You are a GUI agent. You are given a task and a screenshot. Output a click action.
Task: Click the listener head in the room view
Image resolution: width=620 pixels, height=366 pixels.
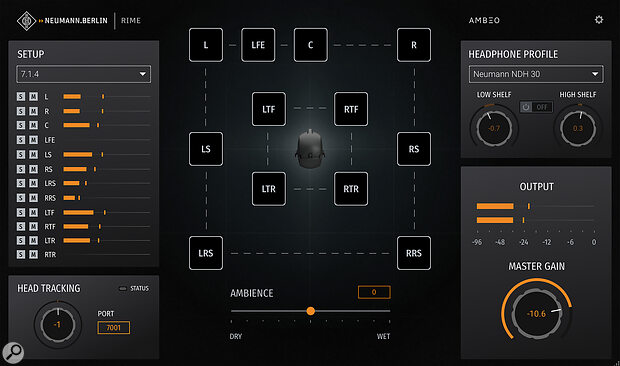point(310,149)
